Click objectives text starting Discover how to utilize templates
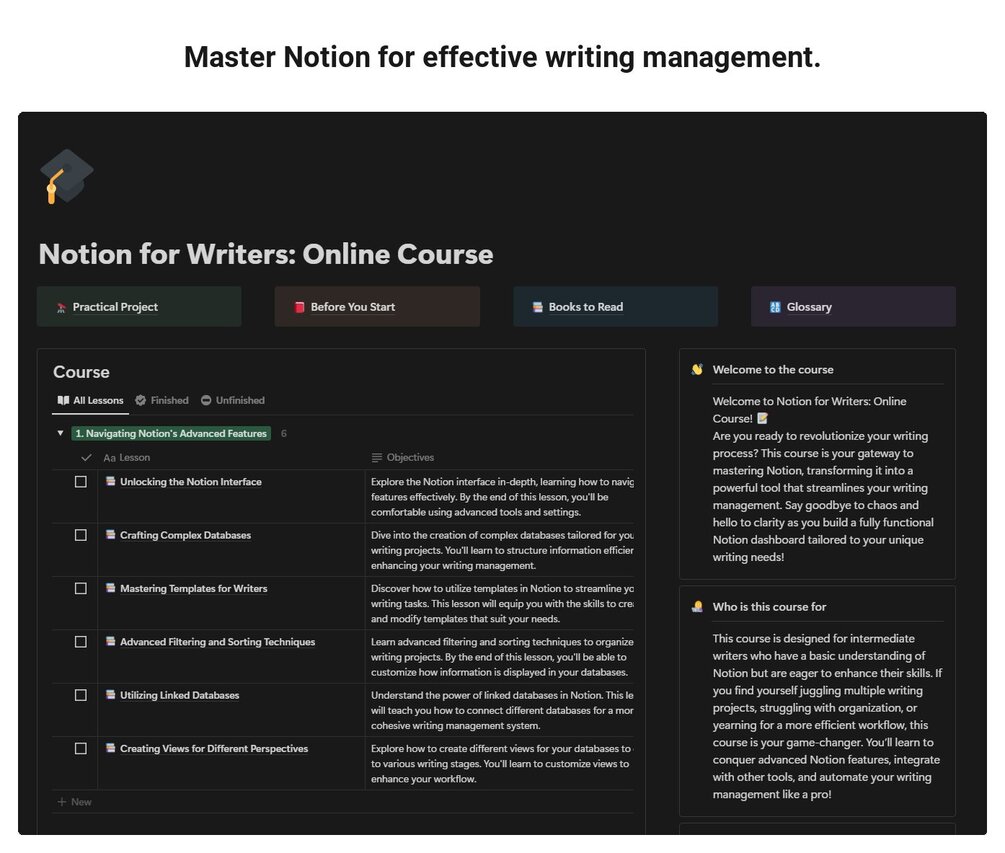Screen dimensions: 1005x853 (502, 603)
